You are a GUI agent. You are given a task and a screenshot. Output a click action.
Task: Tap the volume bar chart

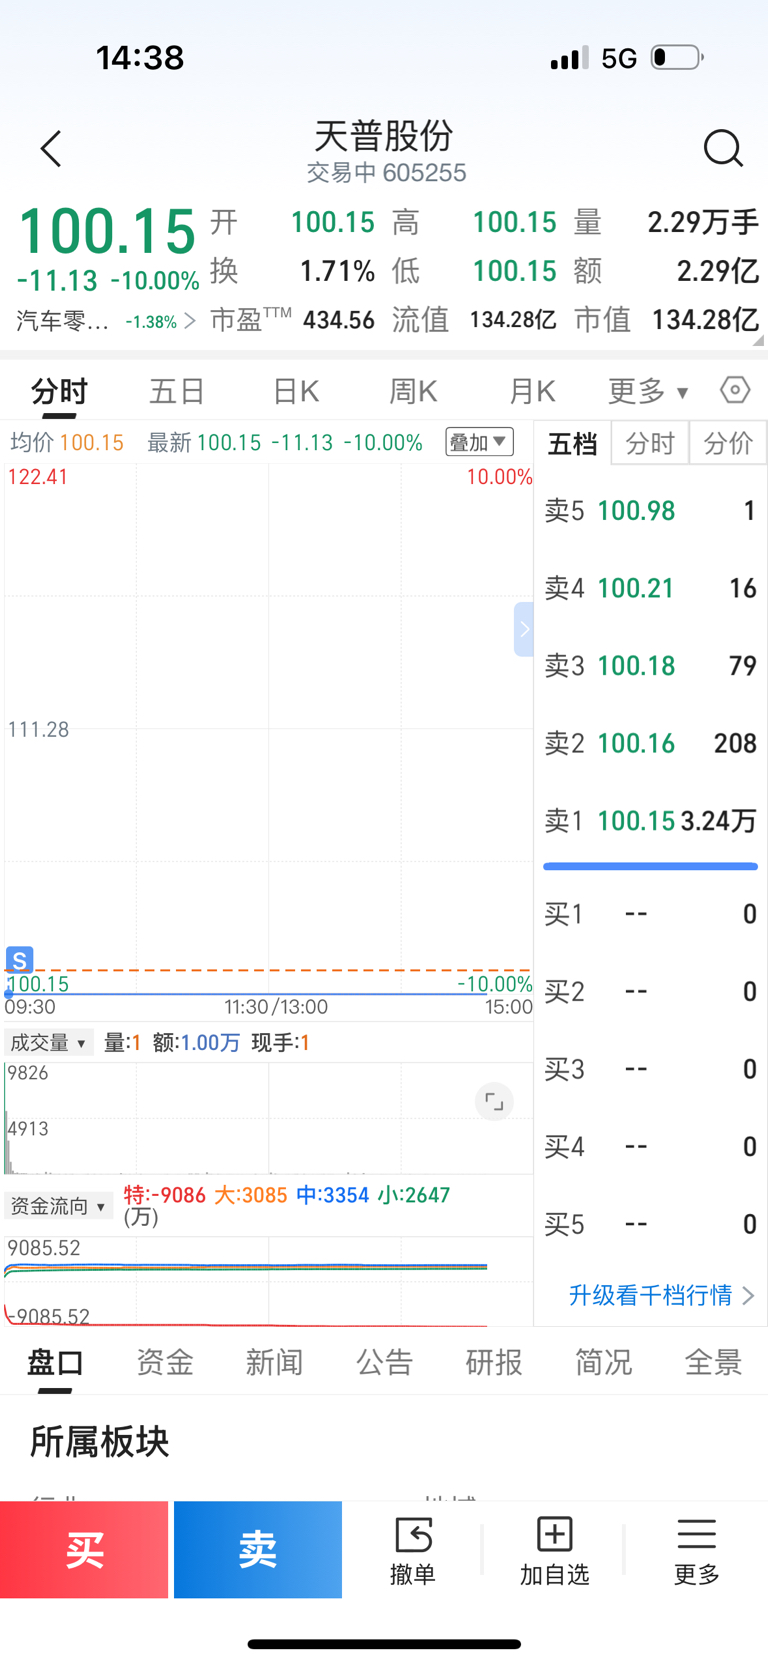(268, 1118)
